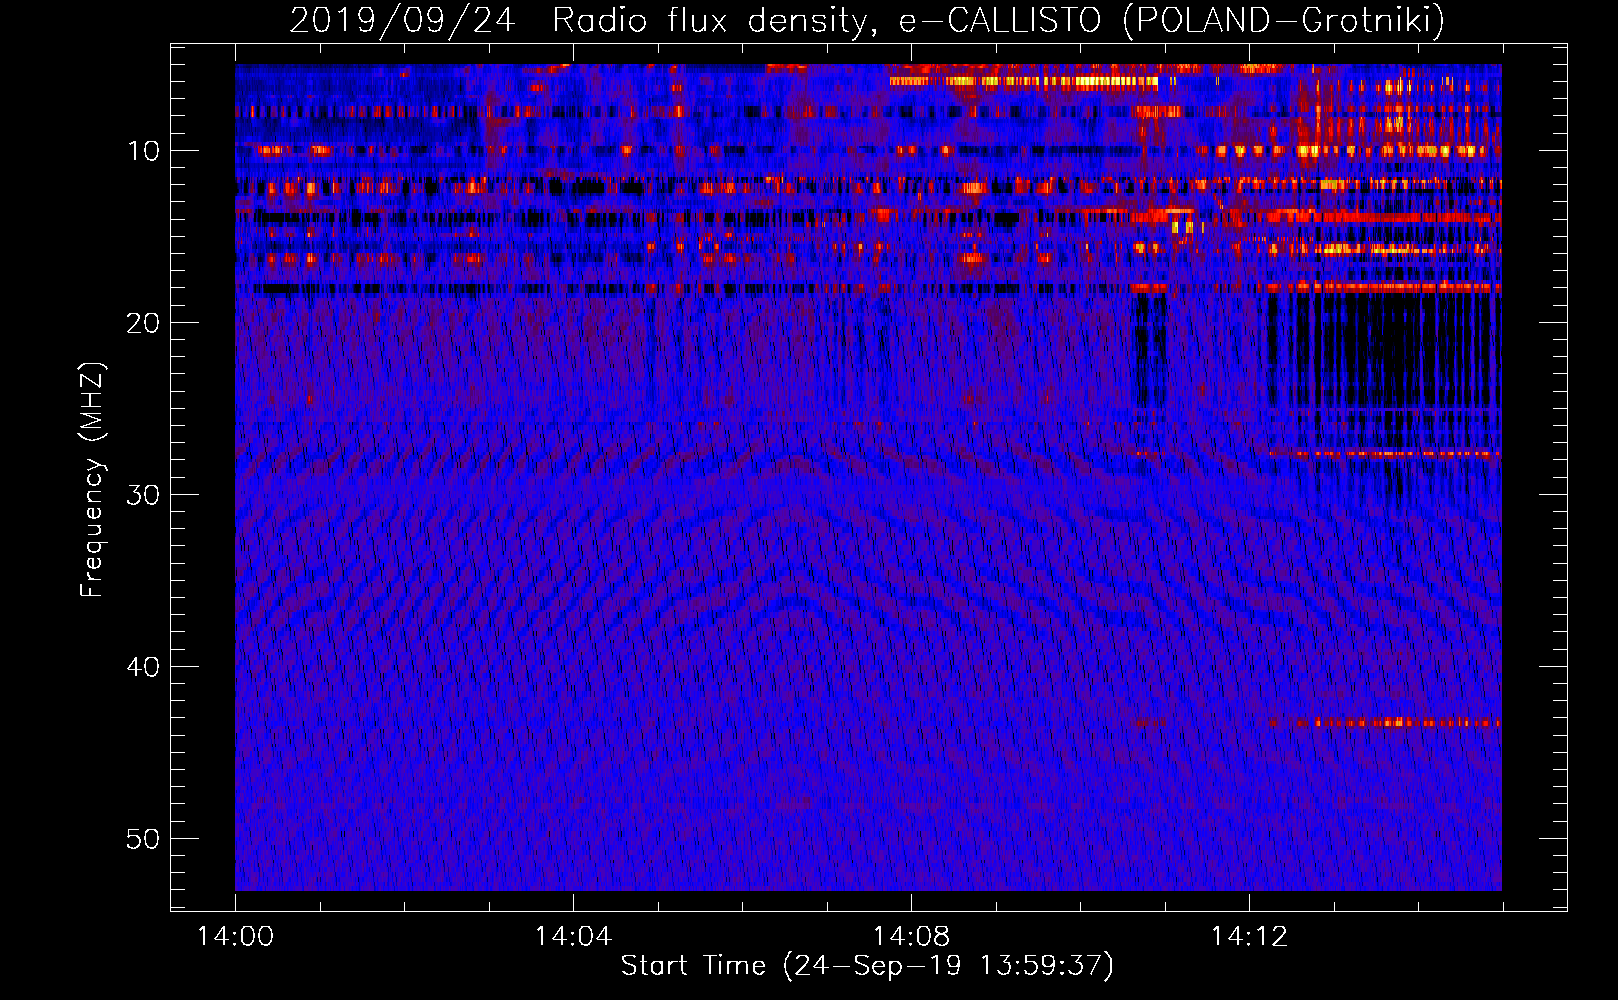The width and height of the screenshot is (1618, 1000).
Task: Click the 14:12 time tick label
Action: [x=1249, y=937]
